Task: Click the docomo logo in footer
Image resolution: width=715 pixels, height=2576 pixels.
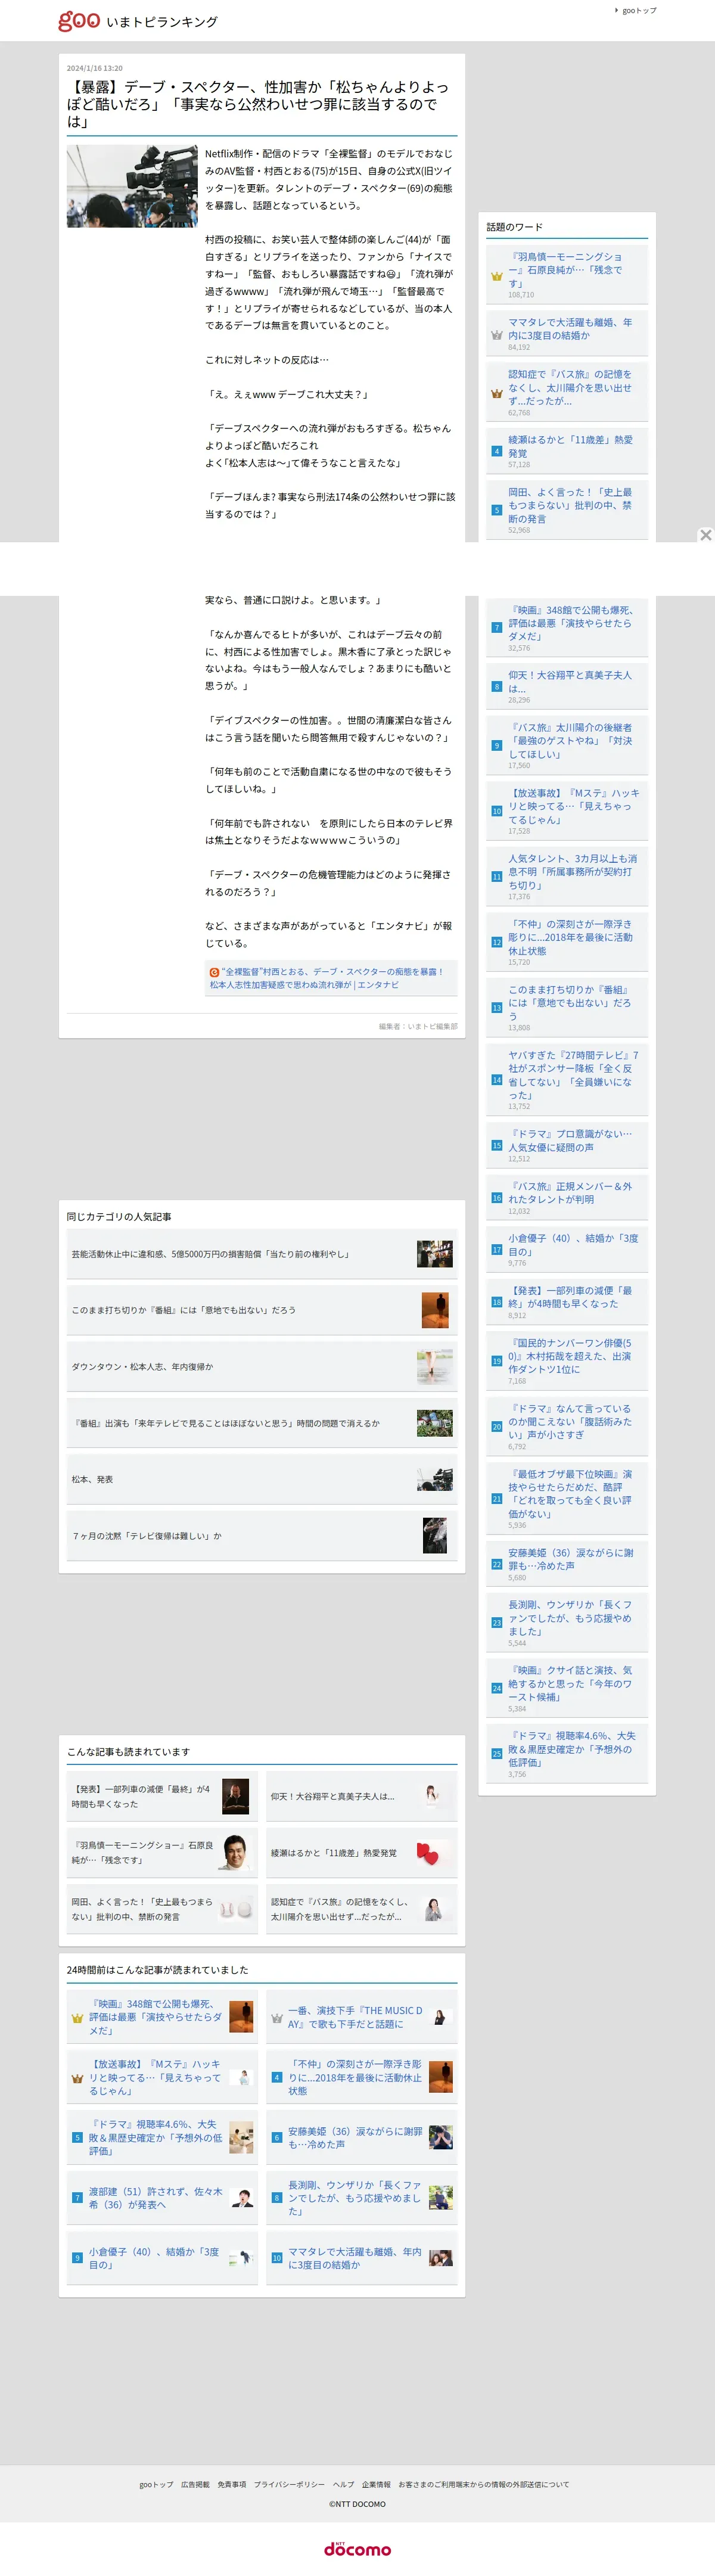Action: pyautogui.click(x=357, y=2549)
